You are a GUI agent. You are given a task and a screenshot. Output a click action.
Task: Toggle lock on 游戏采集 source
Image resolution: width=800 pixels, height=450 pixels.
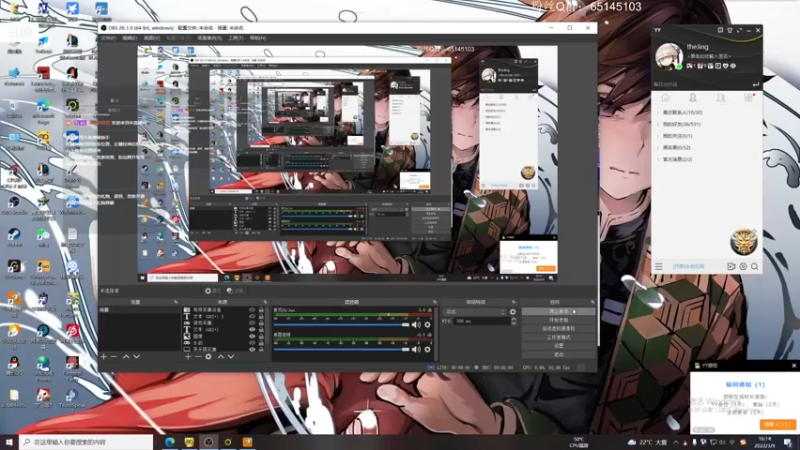point(261,323)
